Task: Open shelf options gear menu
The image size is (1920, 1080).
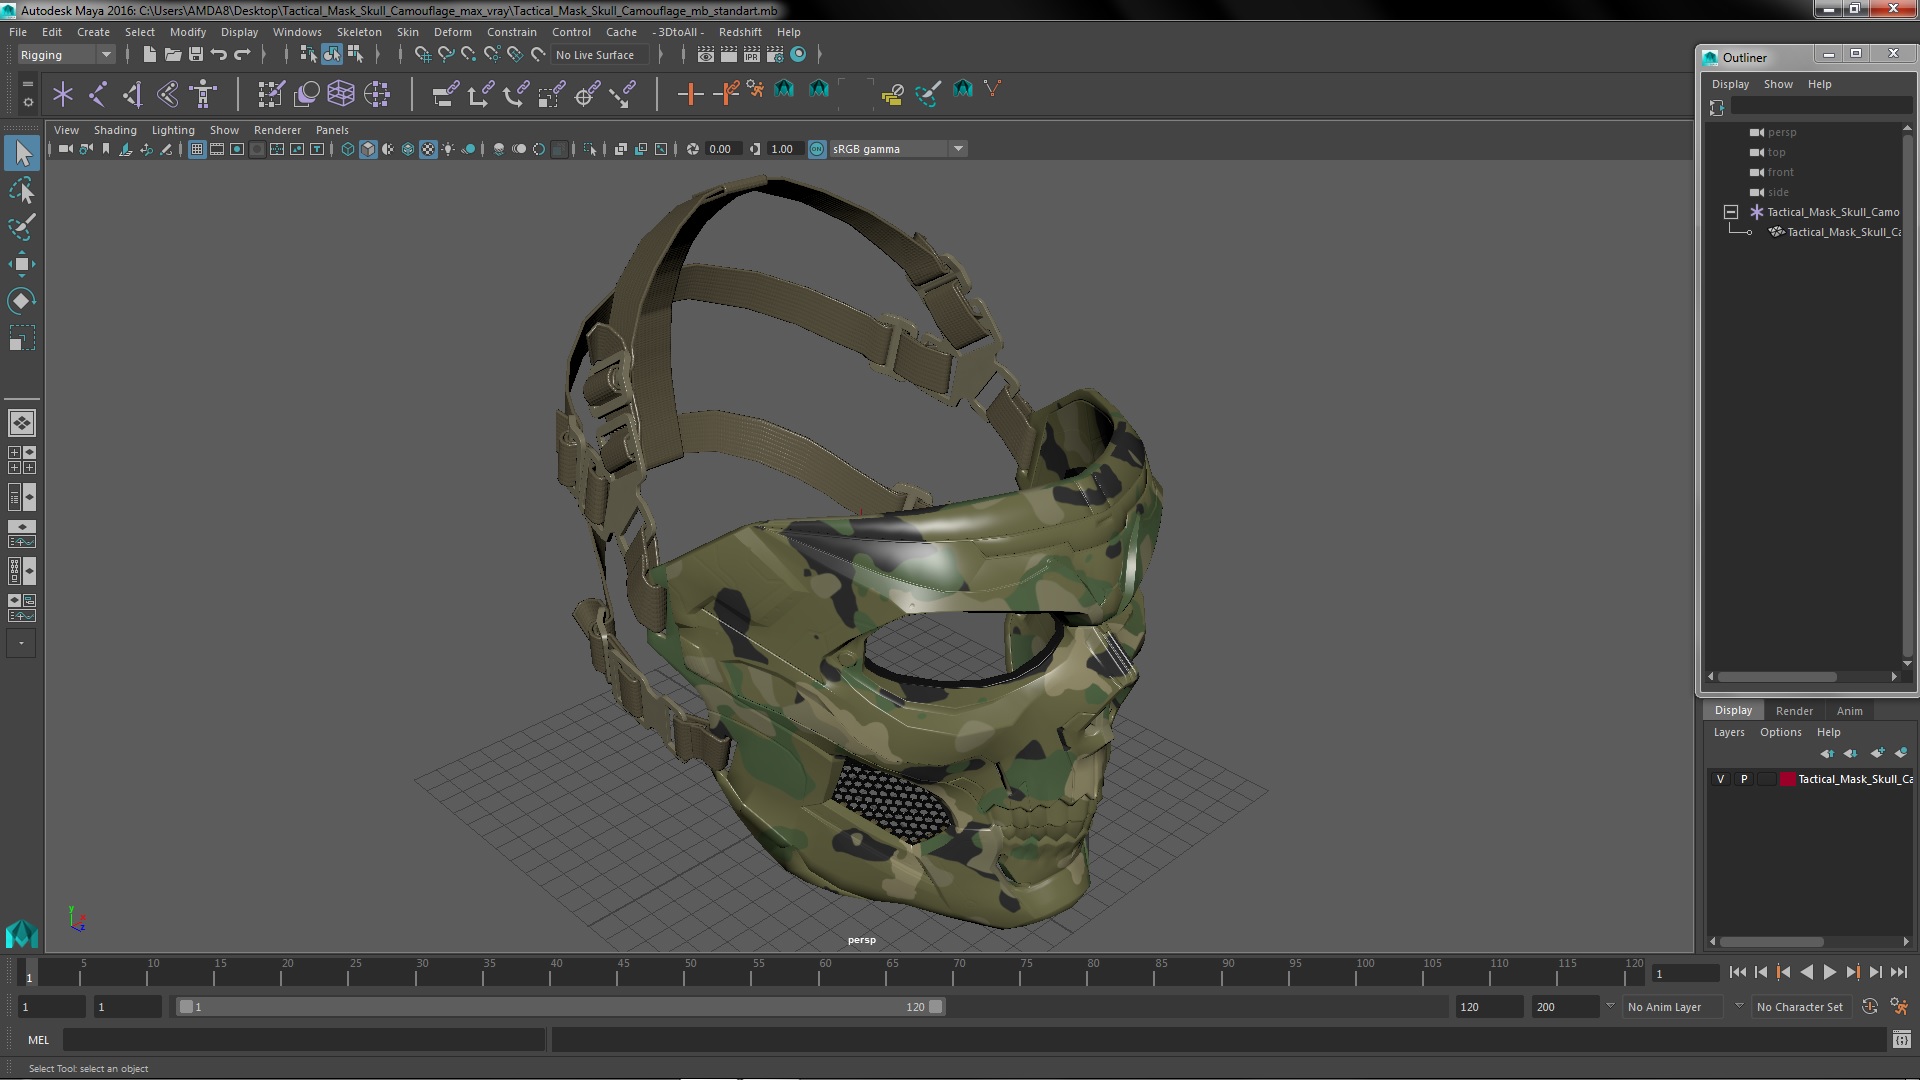Action: point(27,102)
